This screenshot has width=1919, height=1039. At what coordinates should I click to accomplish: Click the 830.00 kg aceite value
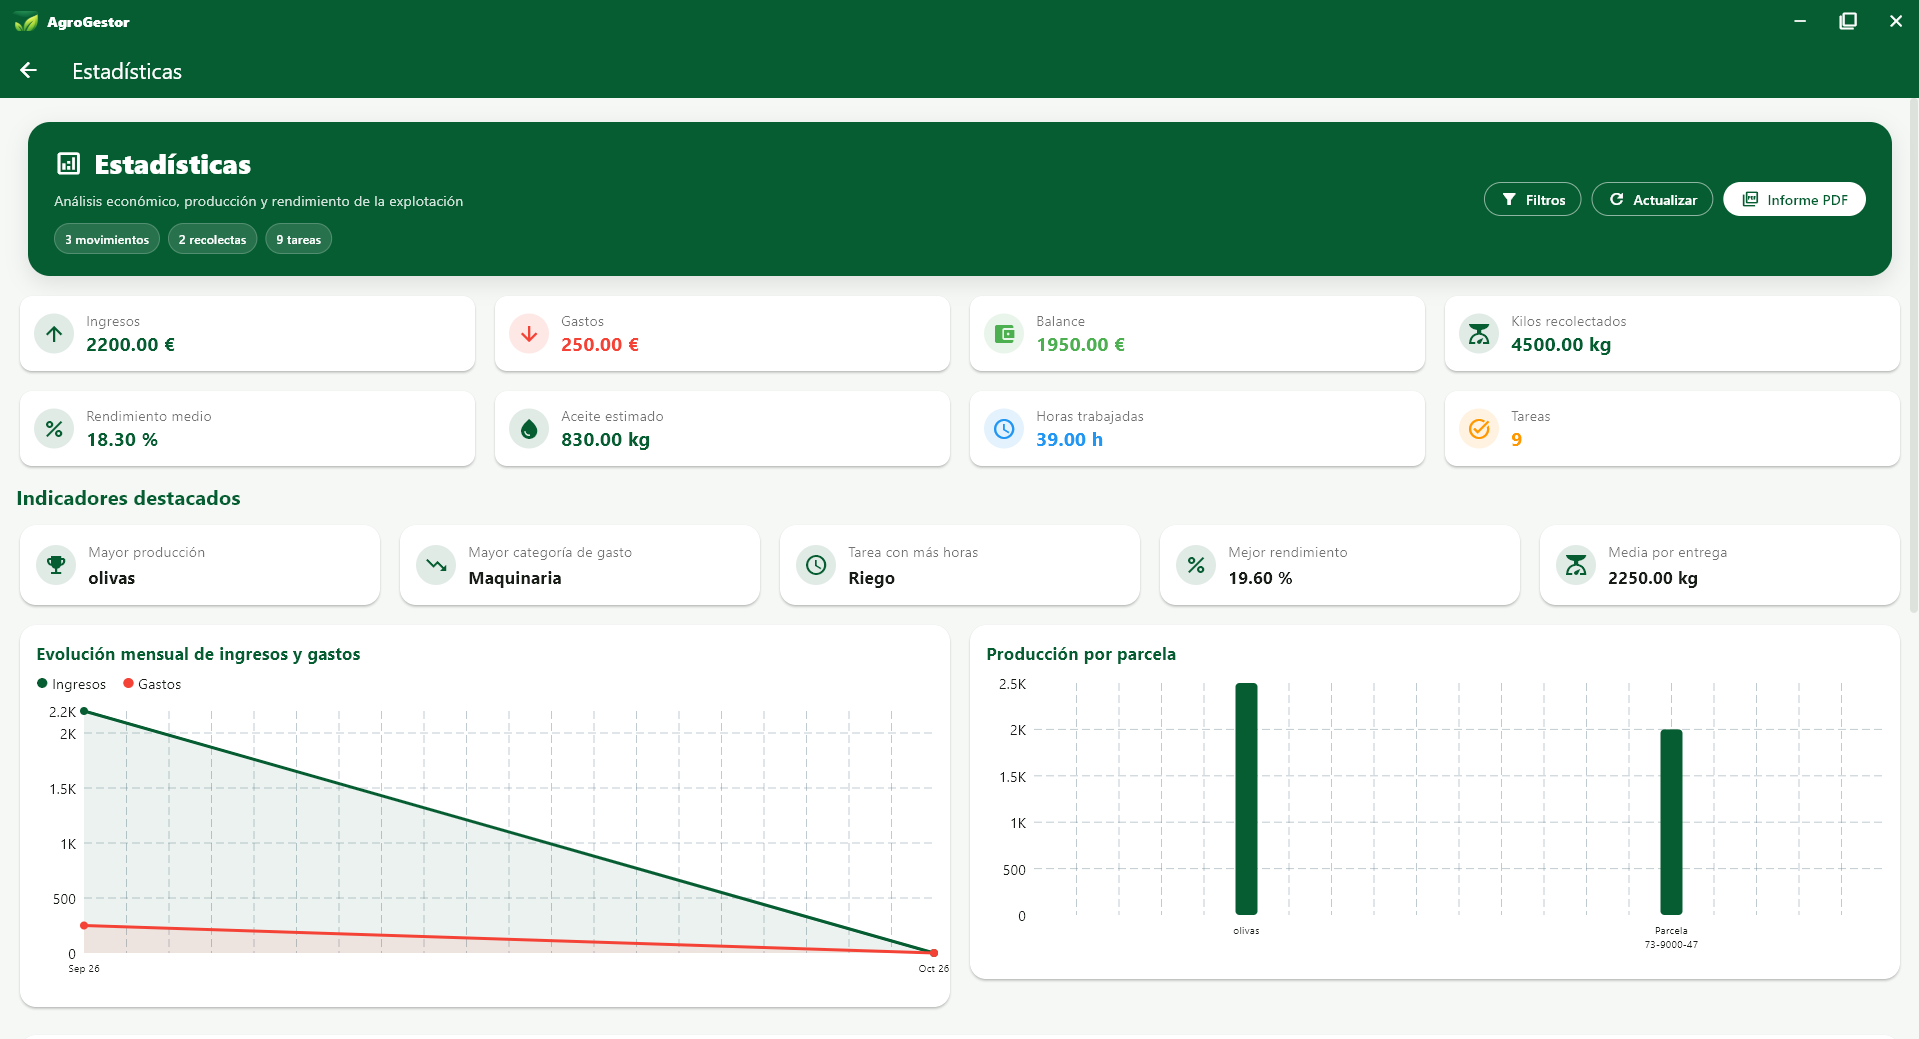pyautogui.click(x=605, y=439)
